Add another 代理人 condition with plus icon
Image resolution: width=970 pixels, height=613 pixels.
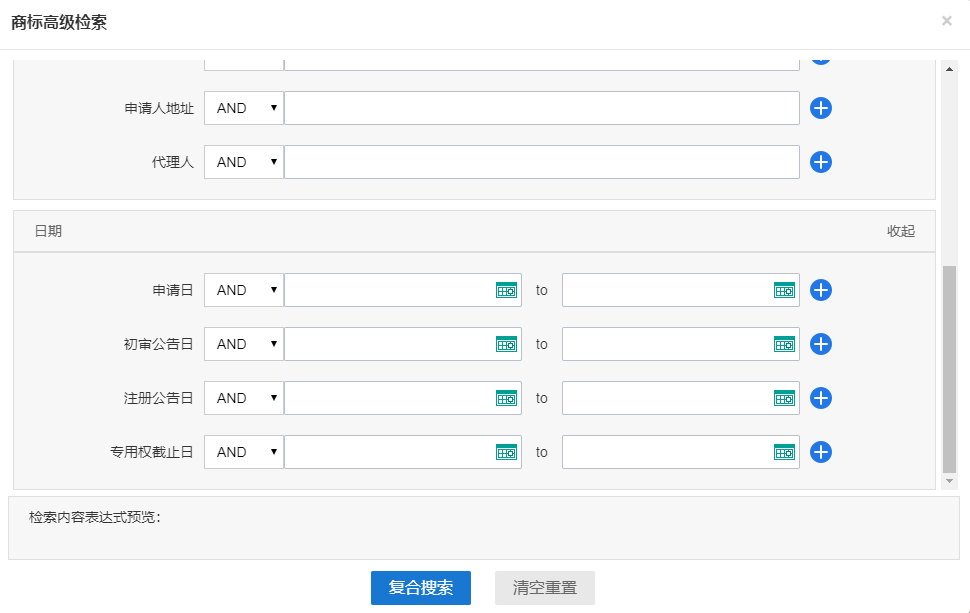821,162
